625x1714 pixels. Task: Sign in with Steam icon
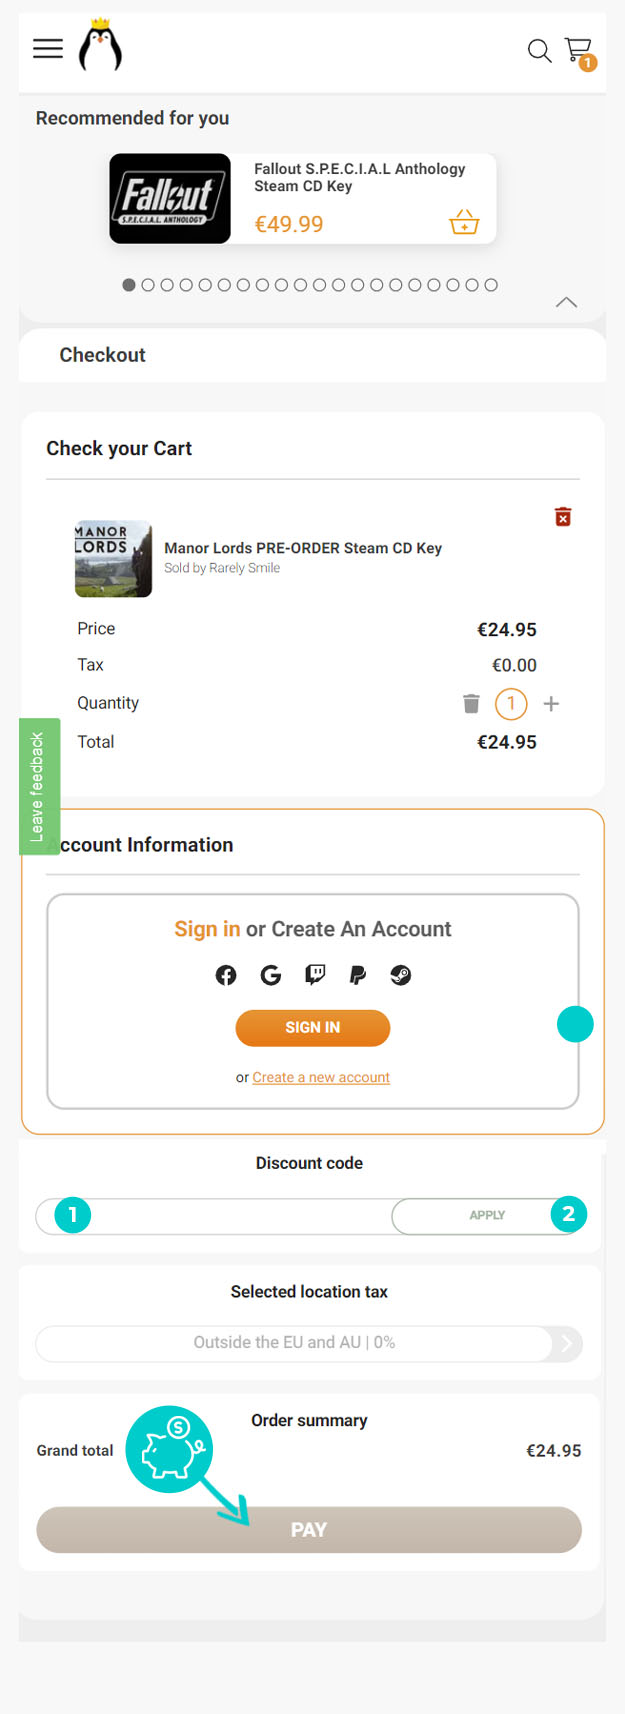(x=401, y=975)
